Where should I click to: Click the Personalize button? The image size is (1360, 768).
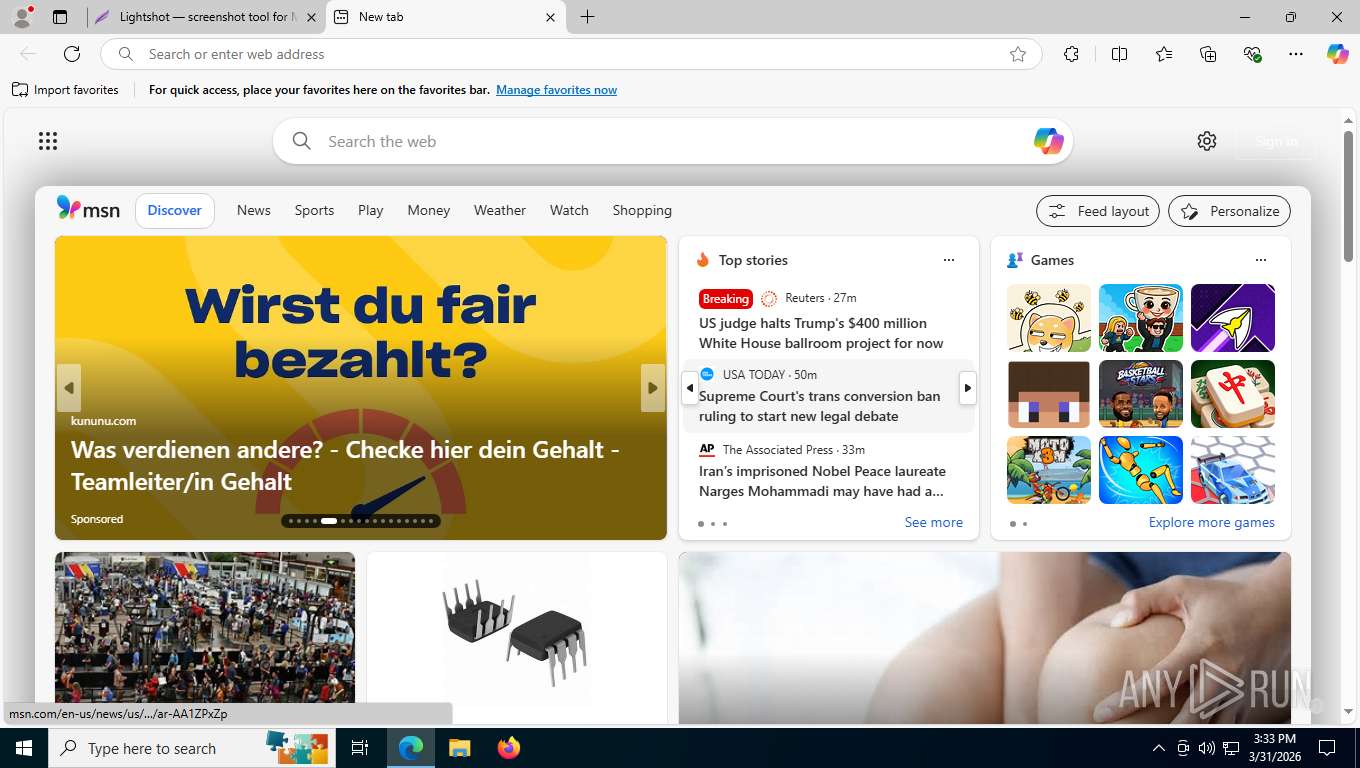coord(1230,211)
